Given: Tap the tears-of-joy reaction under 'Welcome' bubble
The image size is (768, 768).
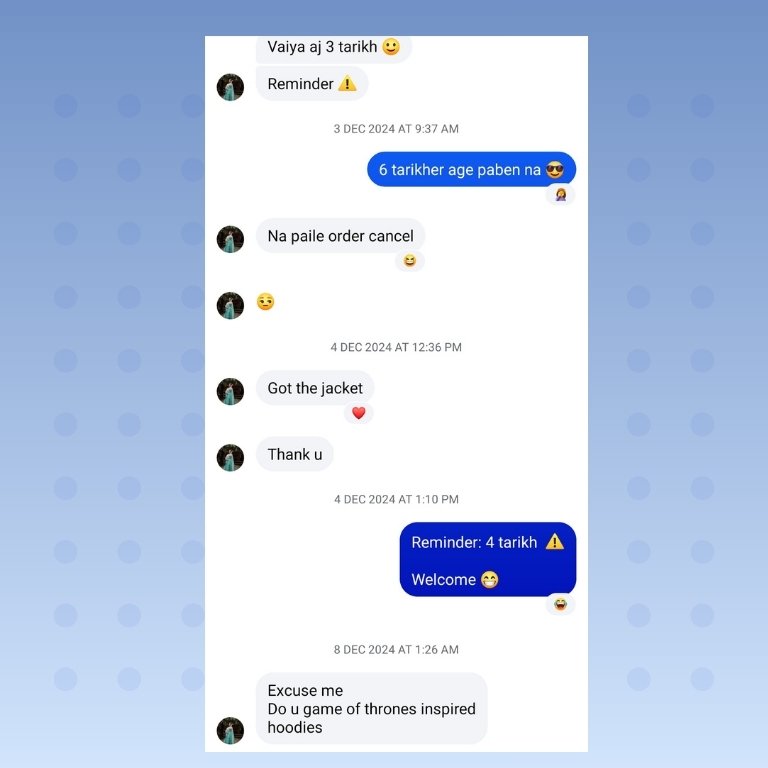Looking at the screenshot, I should [561, 604].
